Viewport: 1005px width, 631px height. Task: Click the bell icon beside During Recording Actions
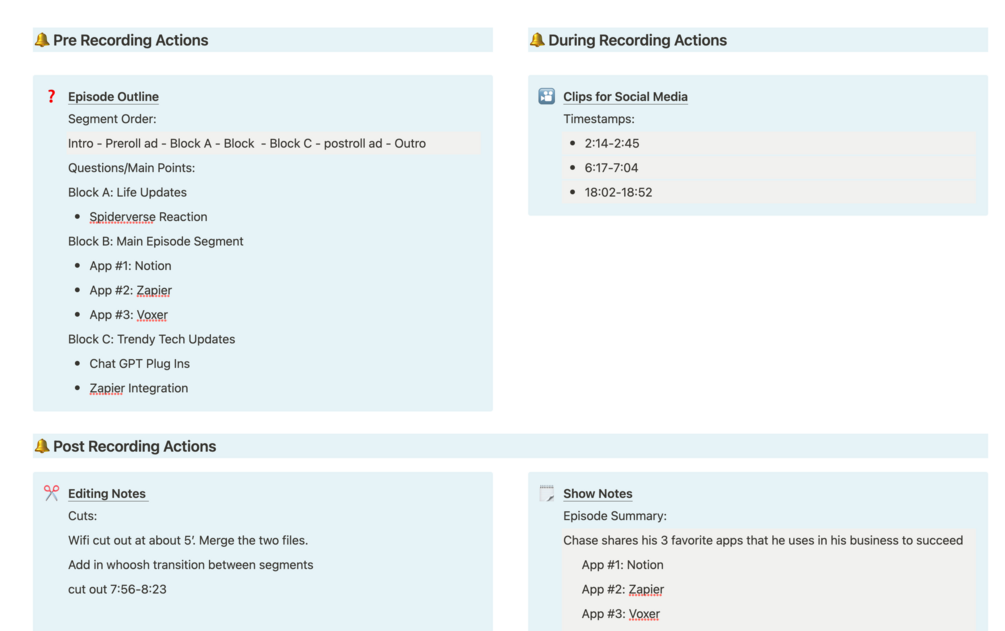tap(537, 41)
